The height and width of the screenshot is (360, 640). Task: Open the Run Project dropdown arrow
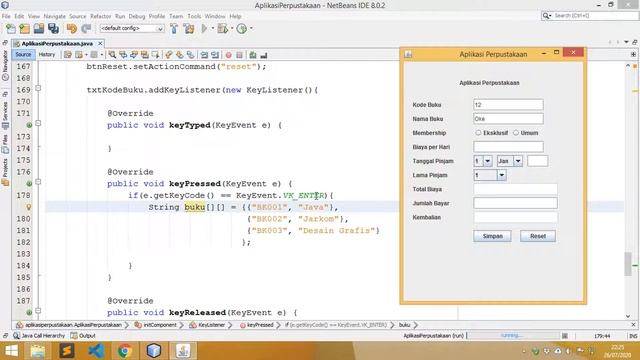click(x=213, y=28)
